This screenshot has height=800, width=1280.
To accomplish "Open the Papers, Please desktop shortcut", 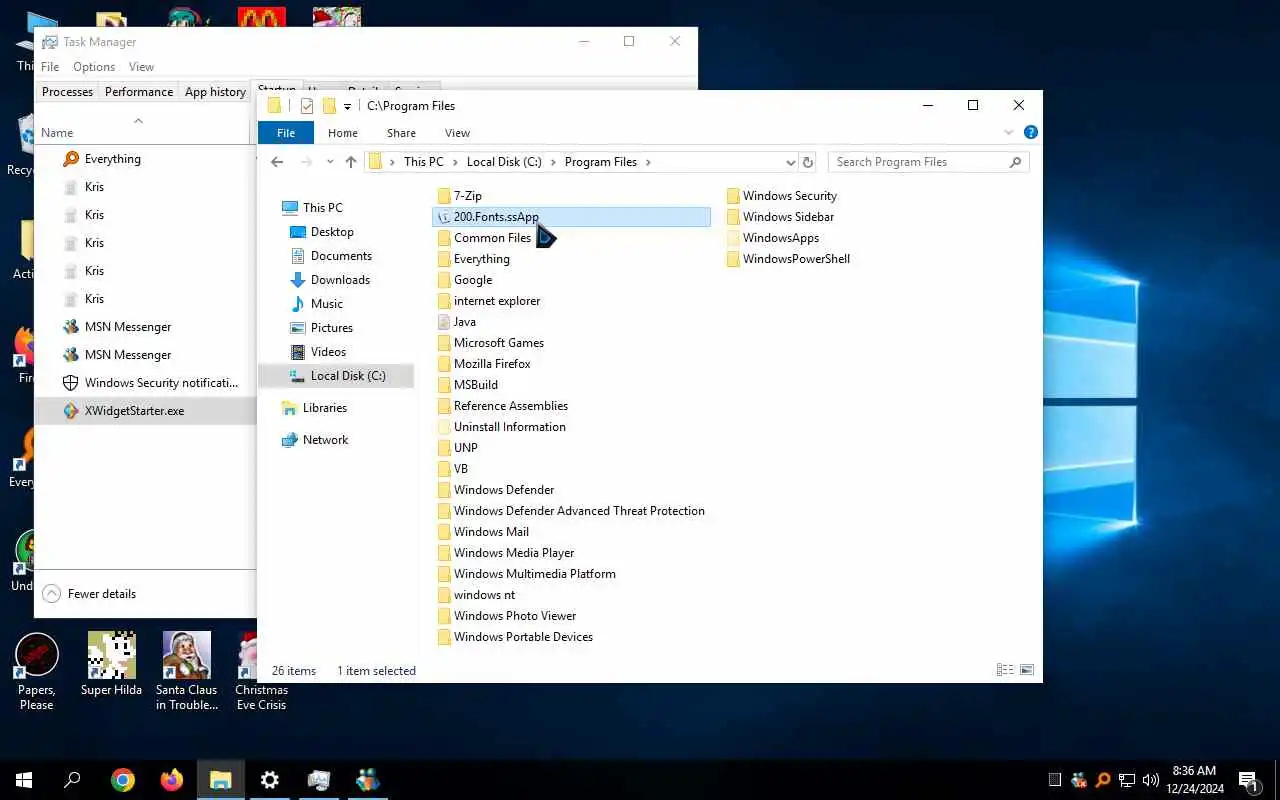I will 37,672.
